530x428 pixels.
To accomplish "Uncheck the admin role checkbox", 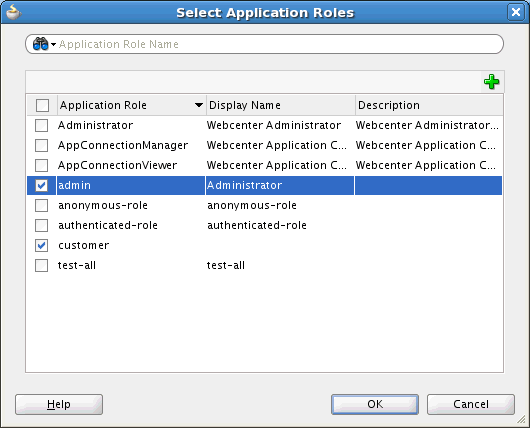I will (42, 185).
